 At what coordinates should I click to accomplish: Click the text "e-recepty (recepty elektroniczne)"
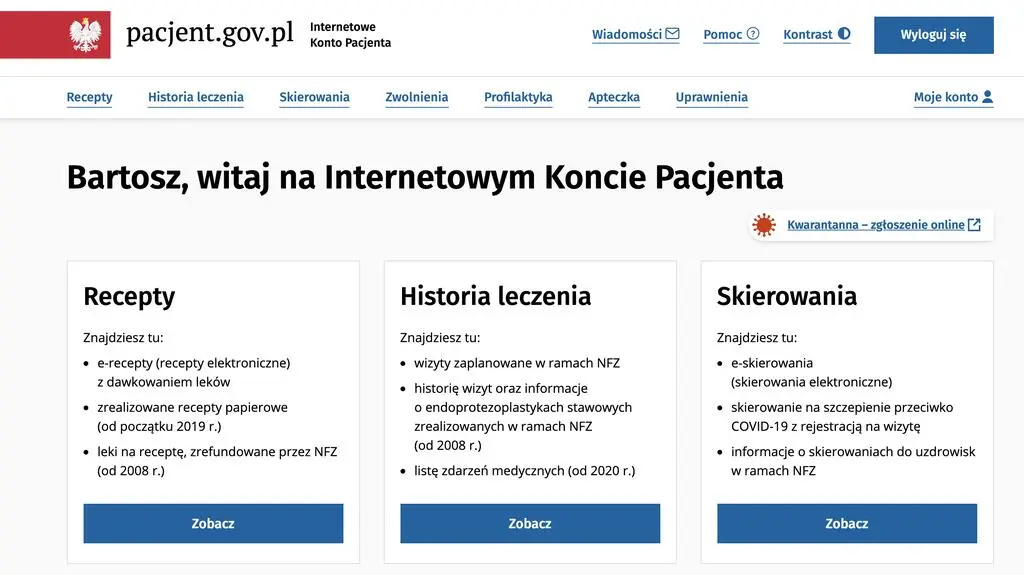point(194,363)
